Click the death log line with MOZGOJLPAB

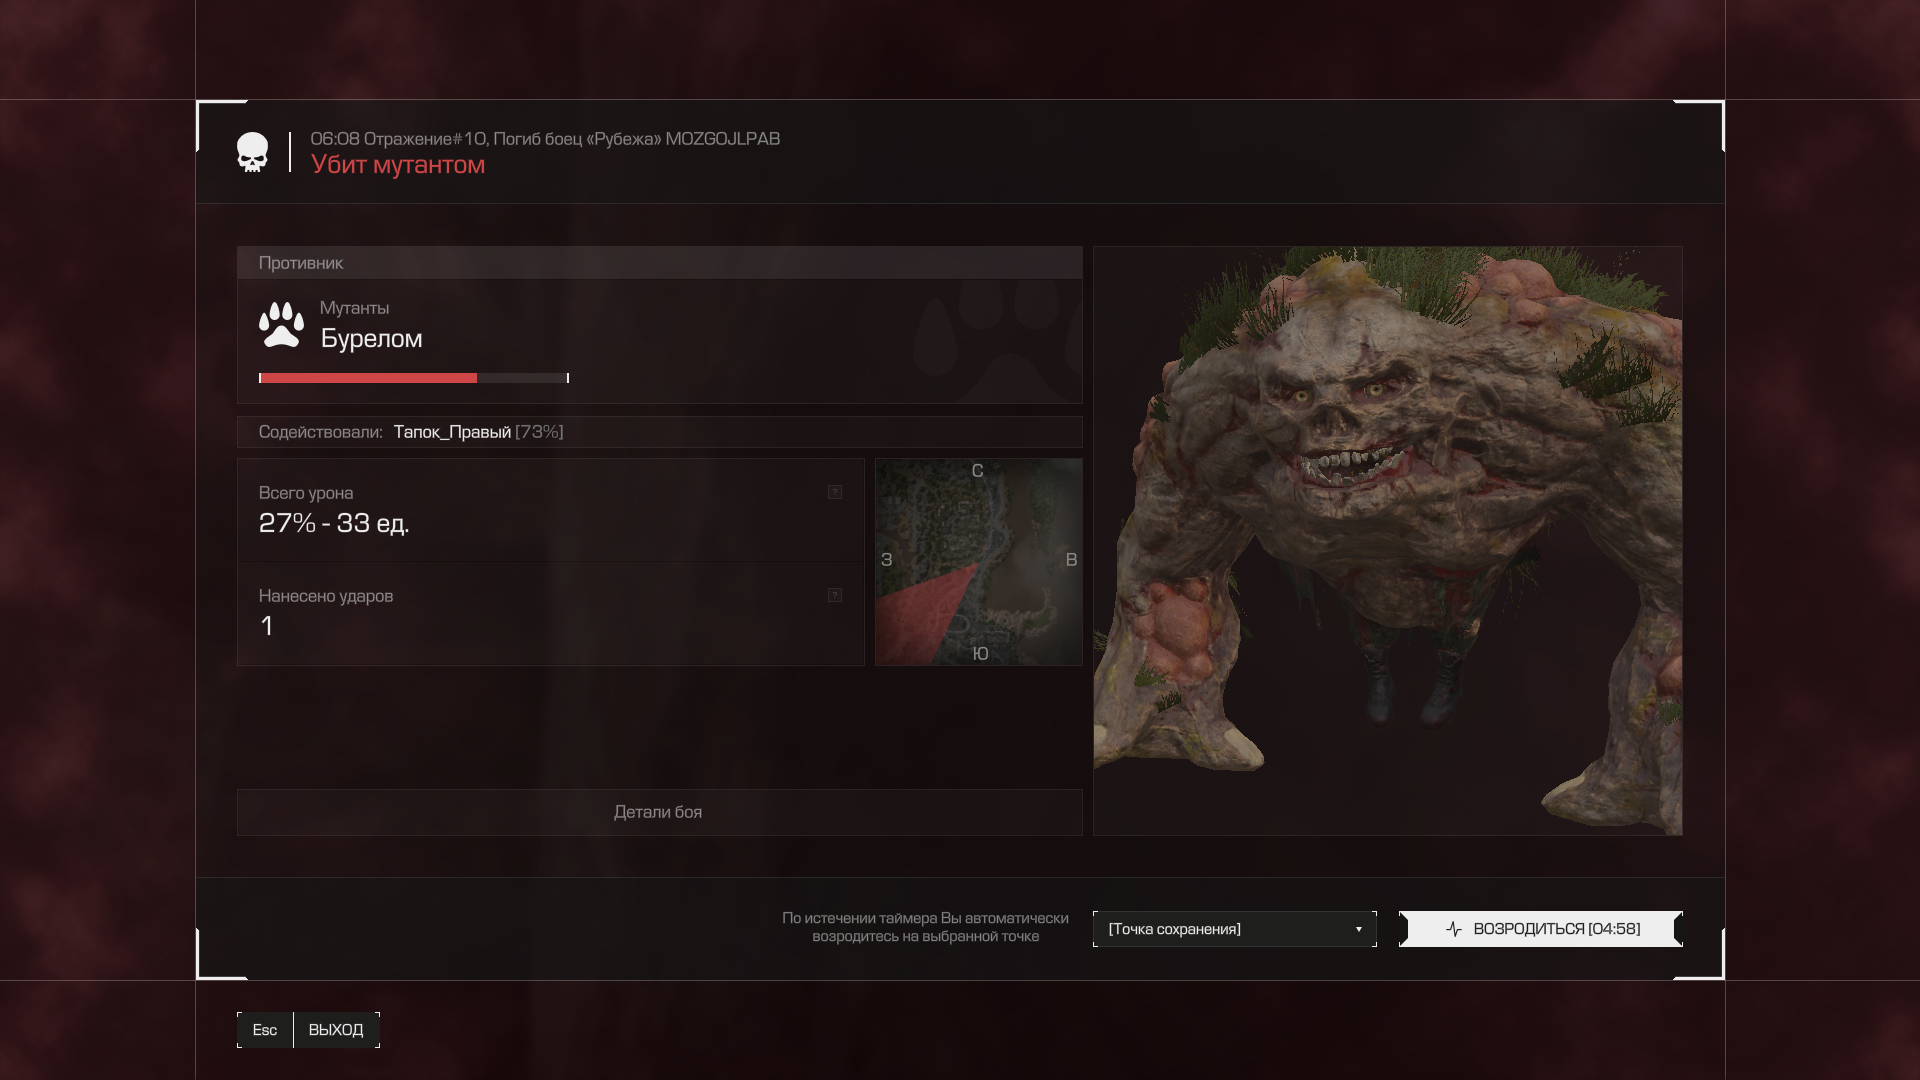pyautogui.click(x=545, y=139)
